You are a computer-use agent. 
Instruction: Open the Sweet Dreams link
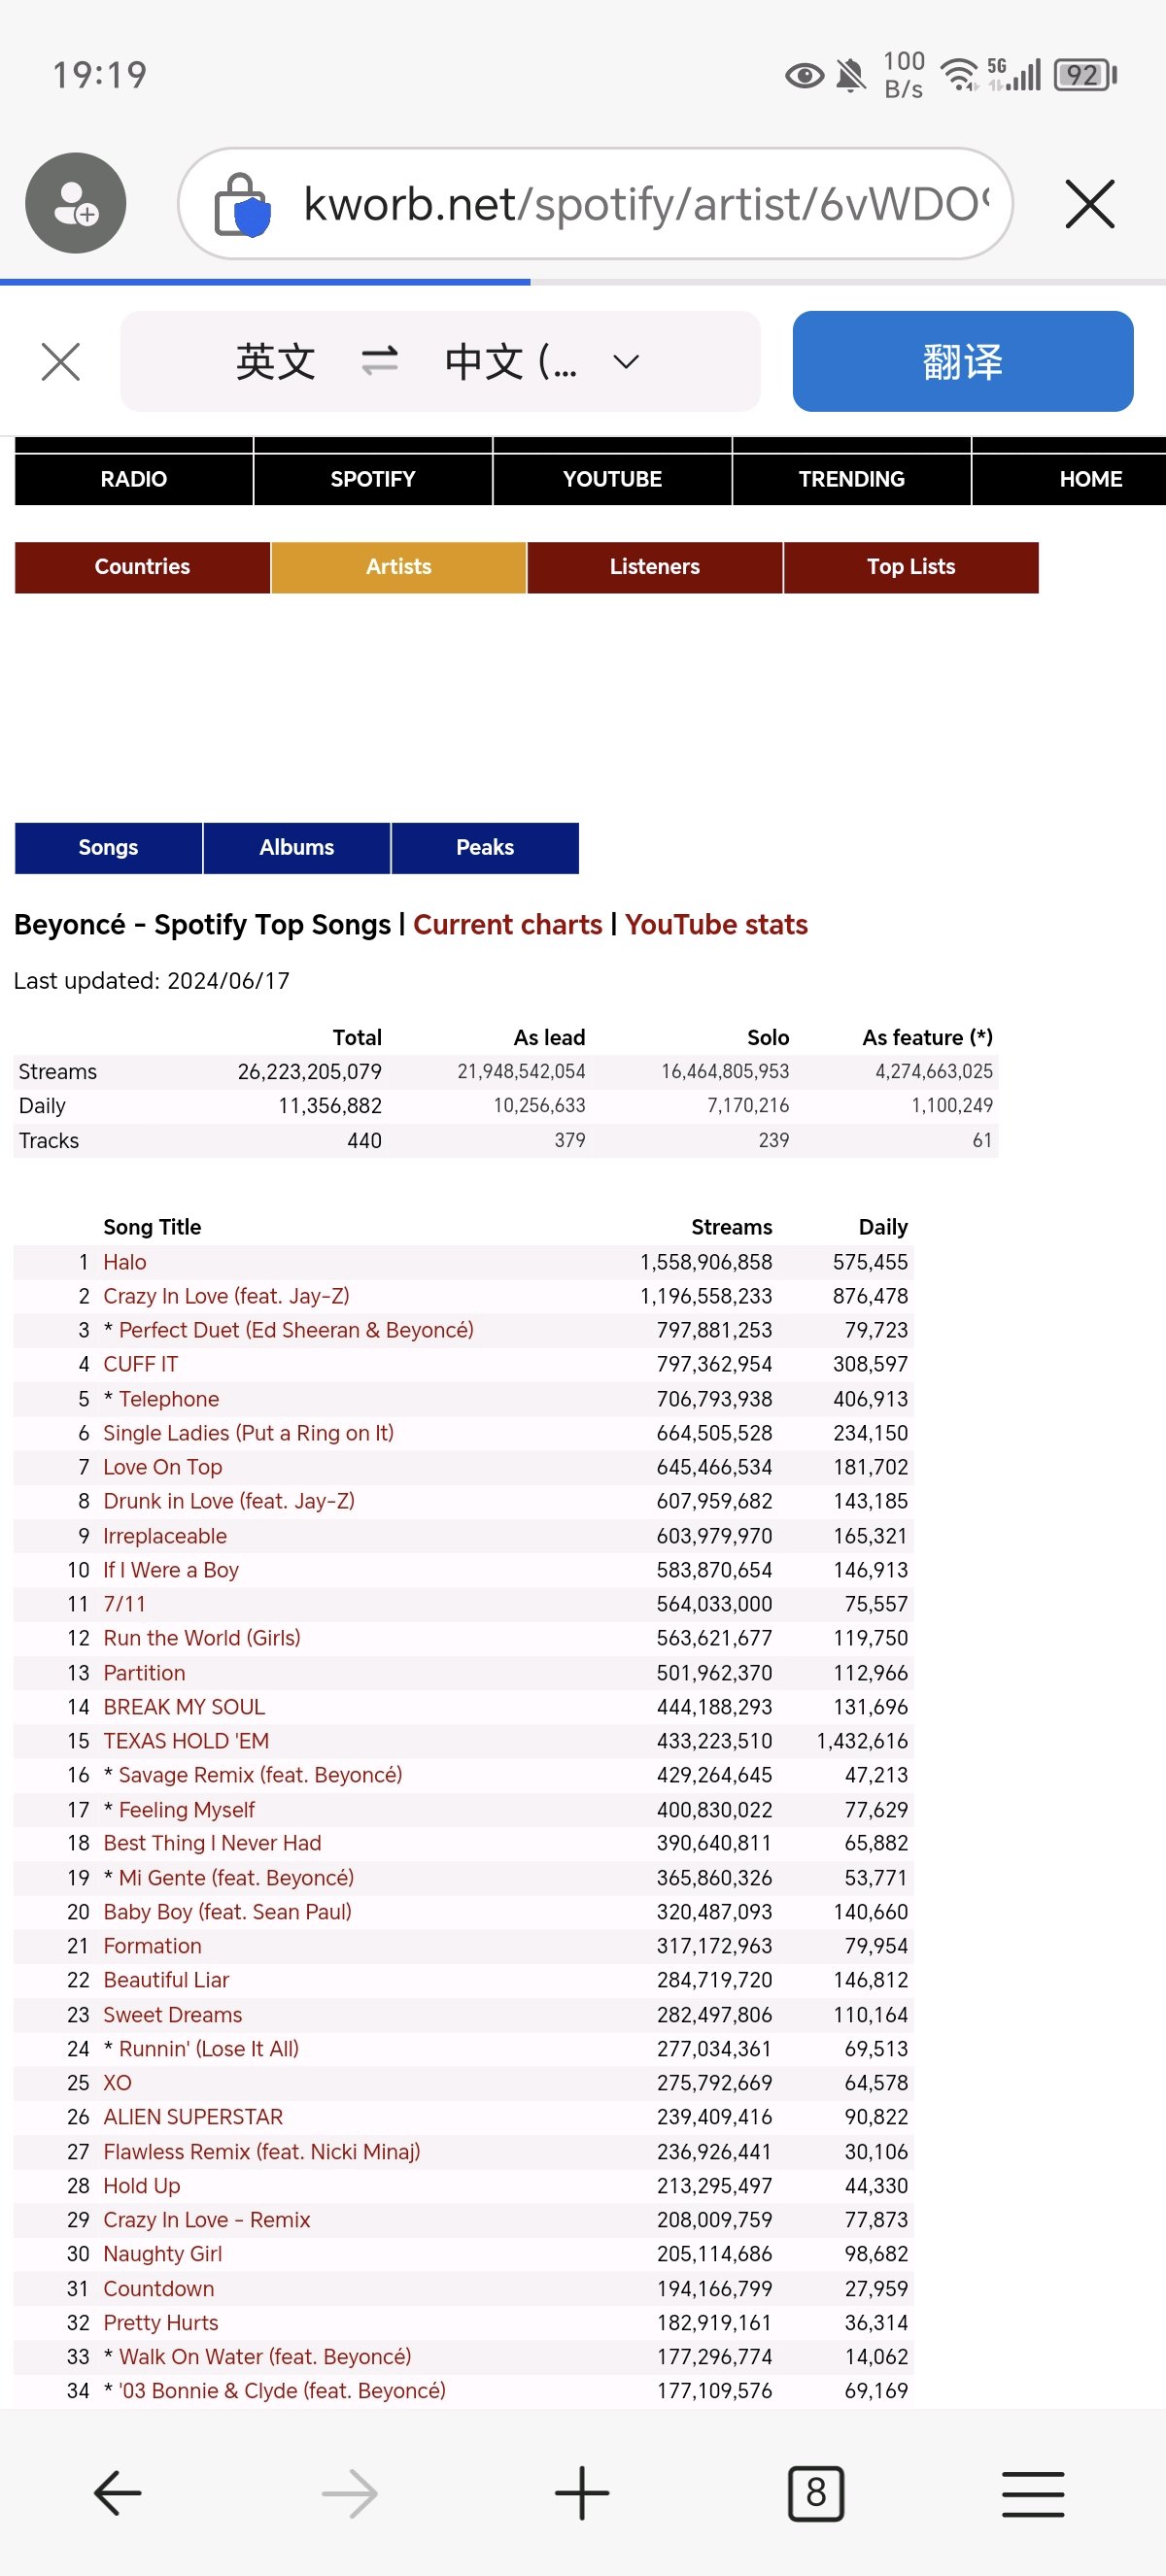[173, 2015]
